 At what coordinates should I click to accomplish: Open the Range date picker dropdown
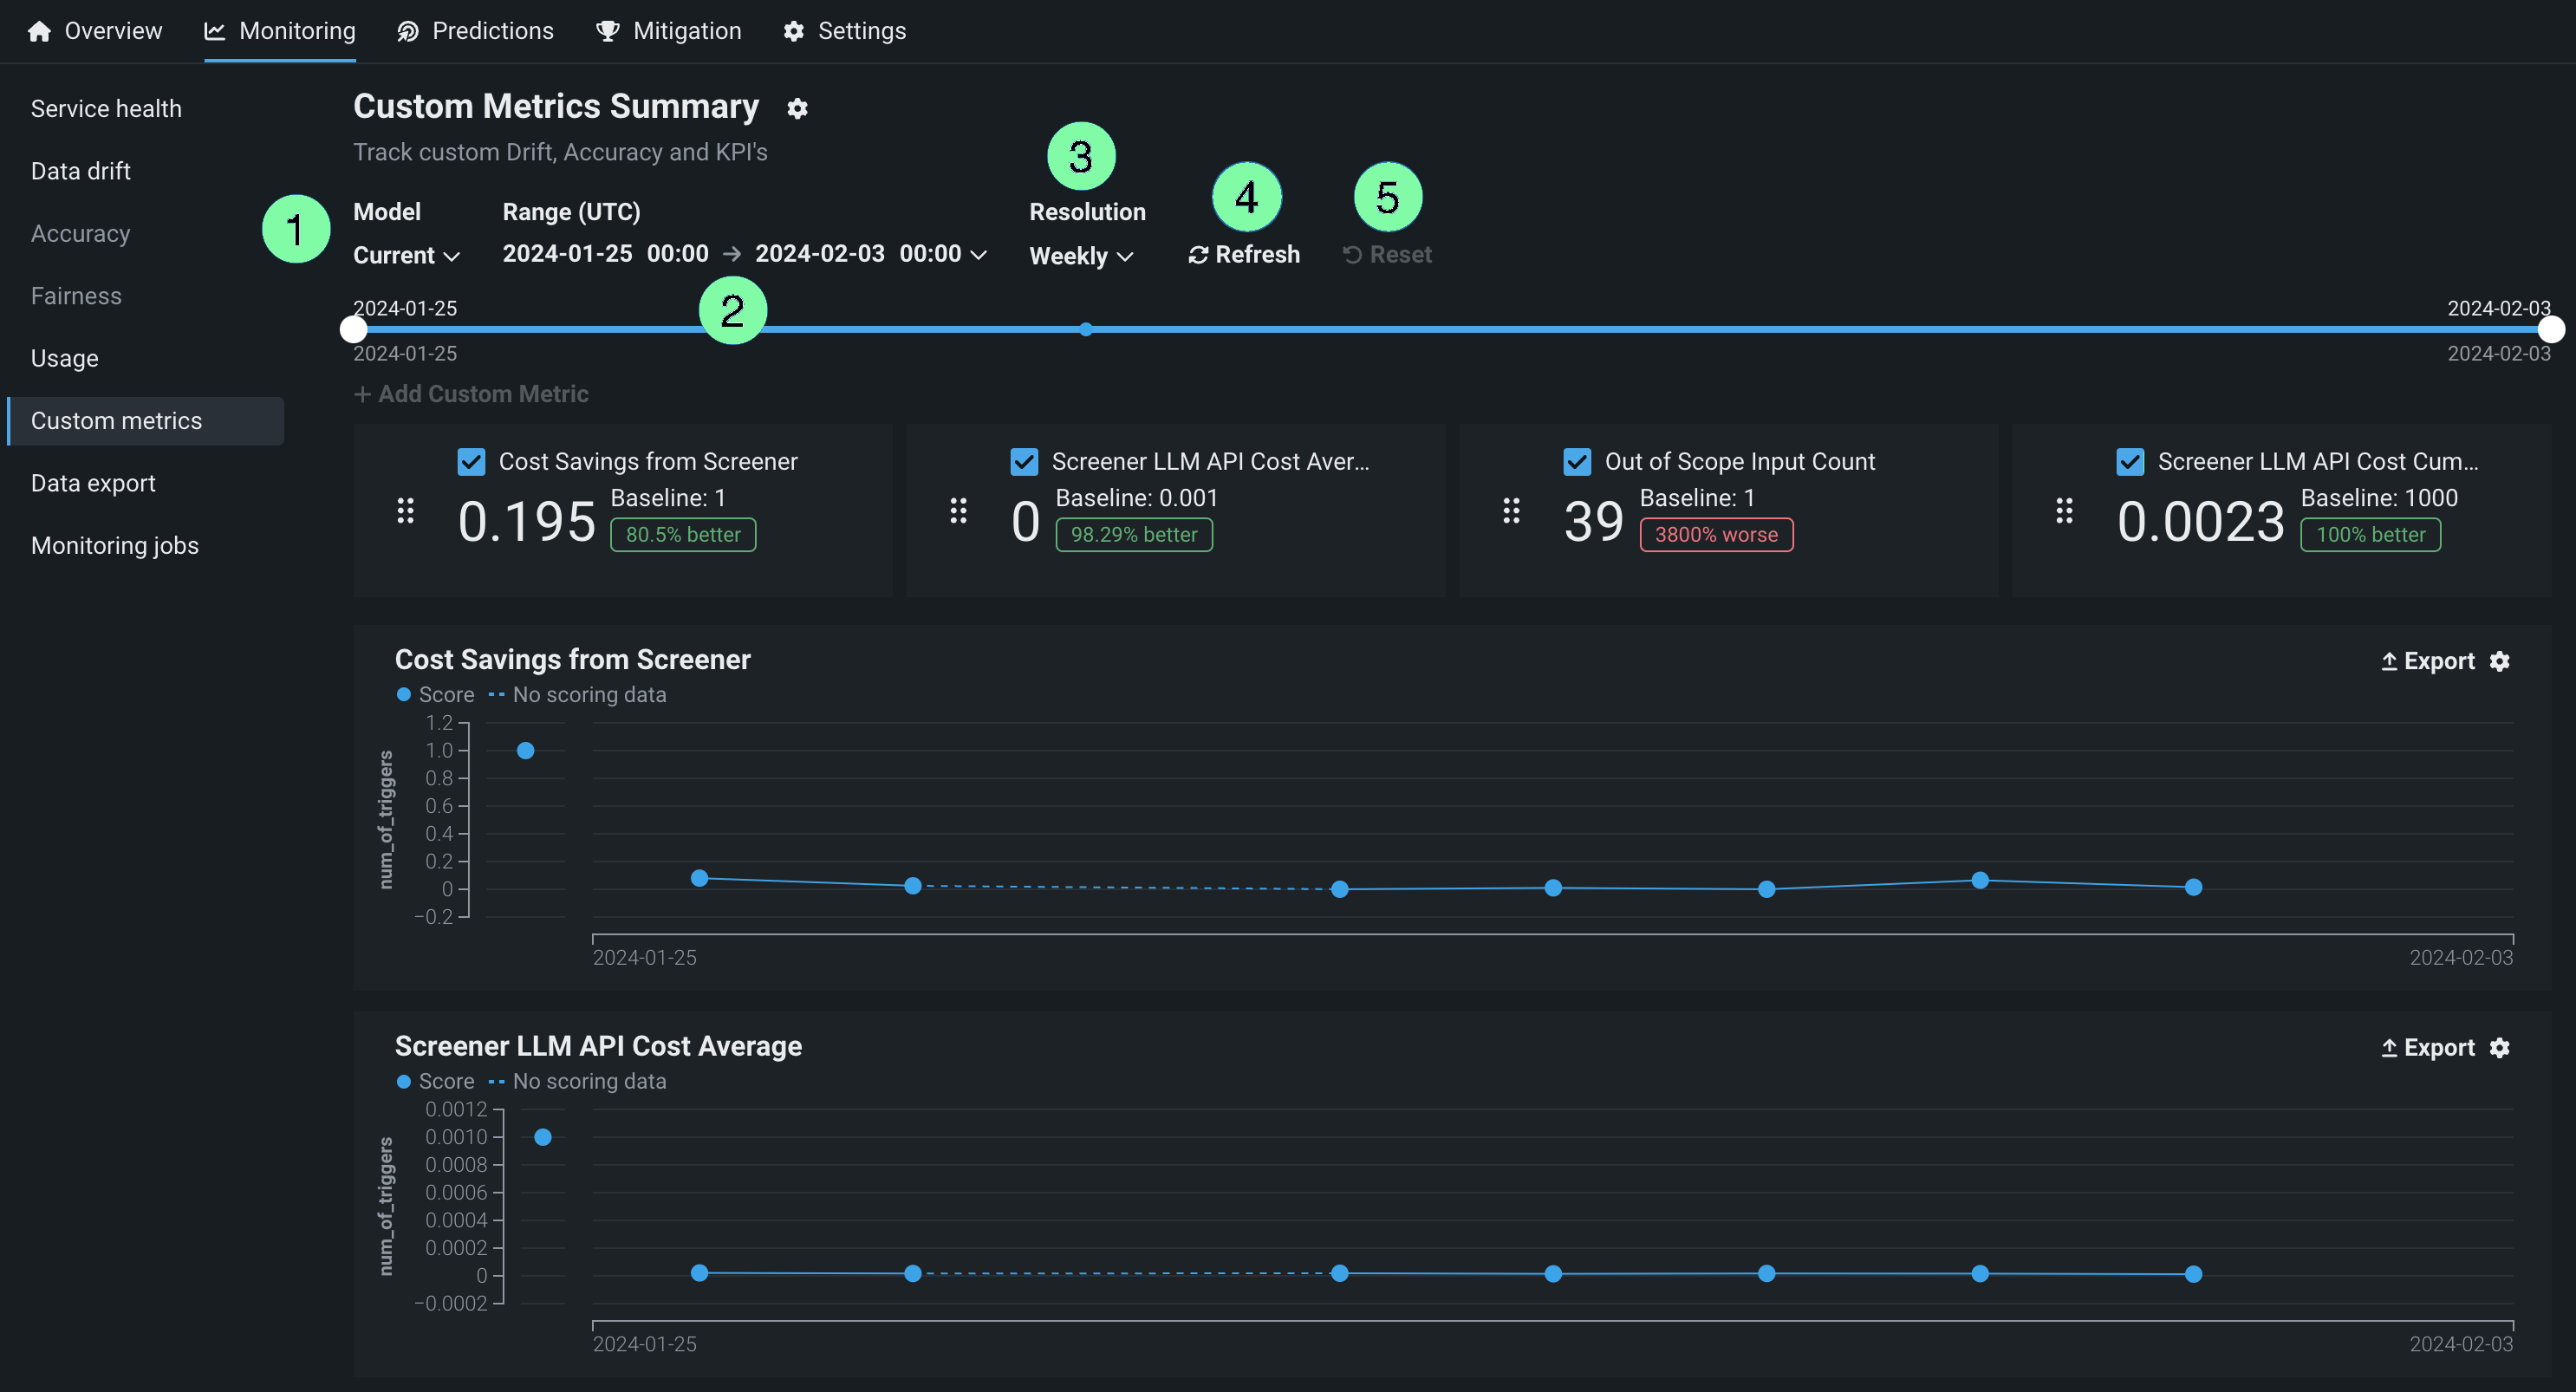point(978,254)
